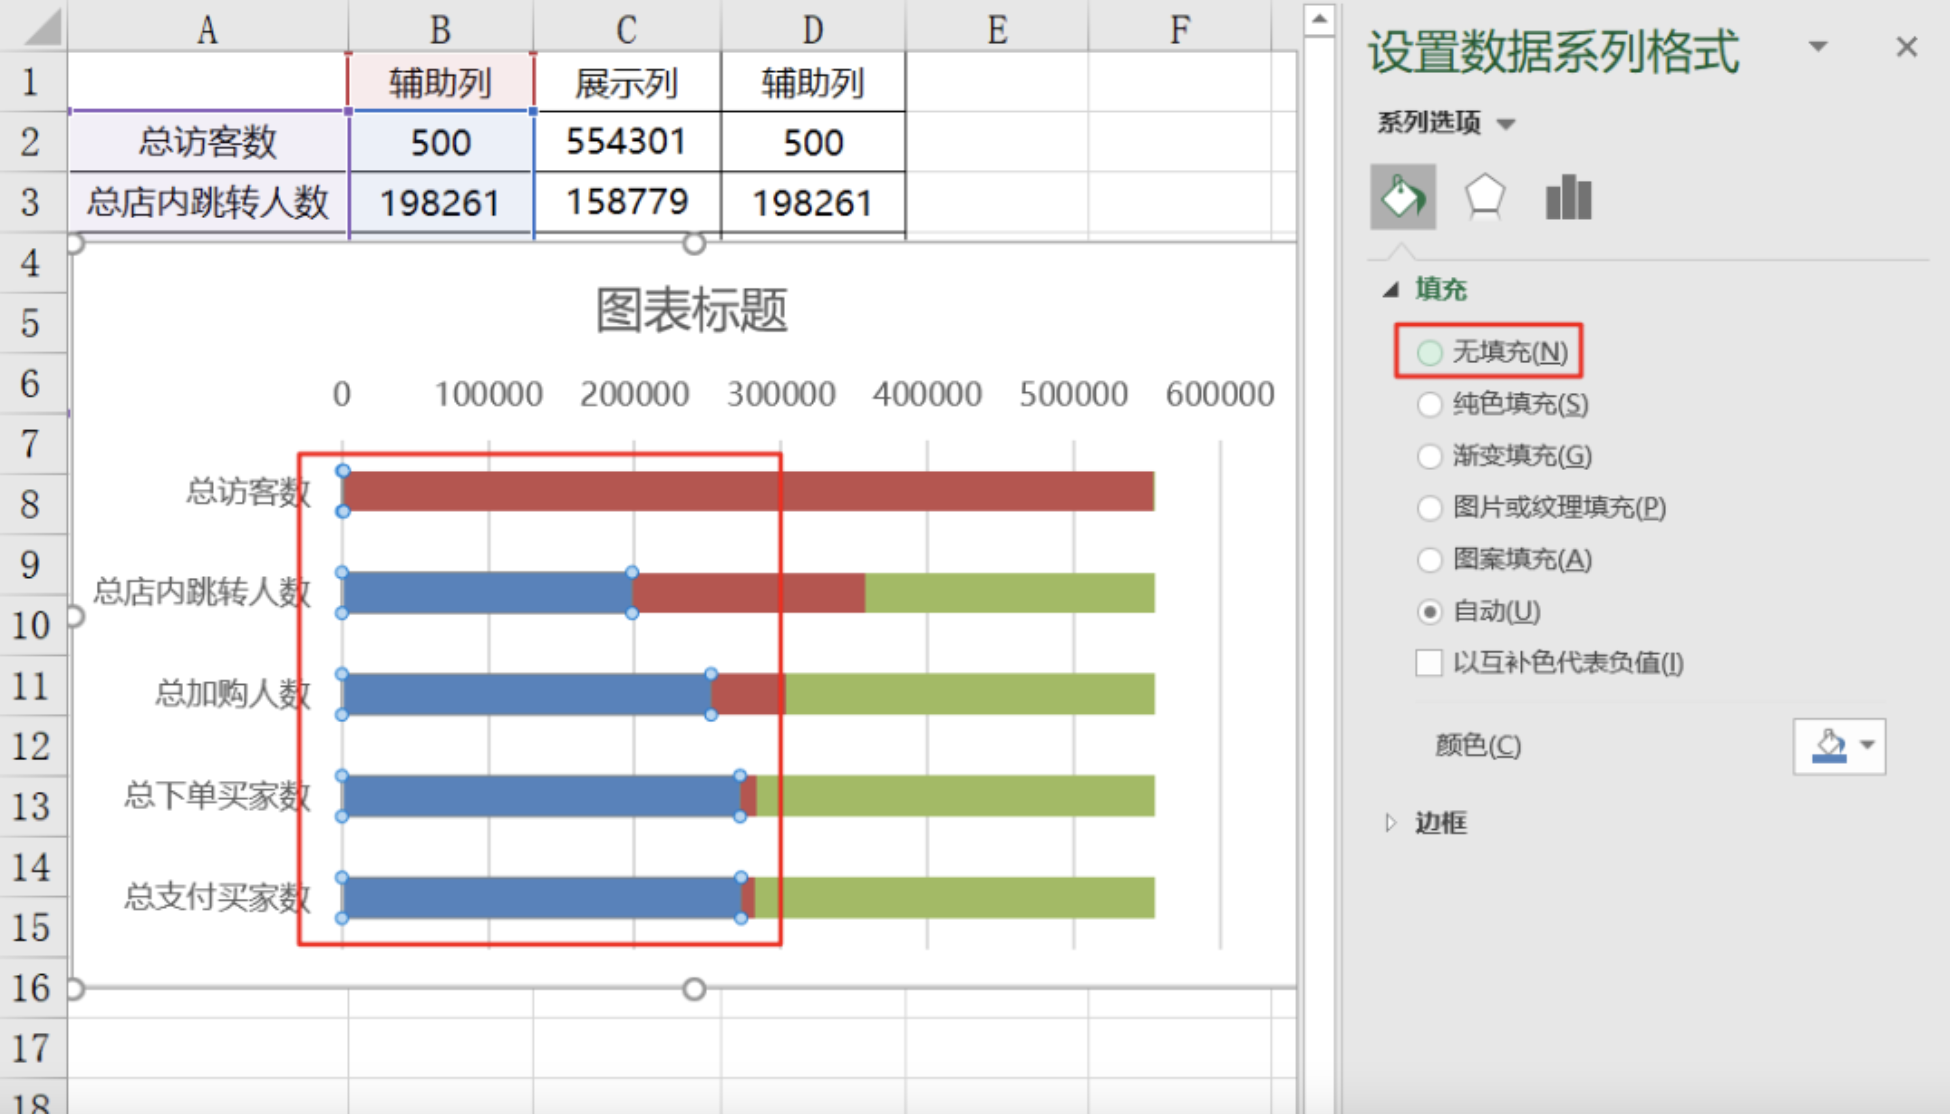The height and width of the screenshot is (1114, 1950).
Task: Switch to the Effects pentagon icon tab
Action: [1484, 197]
